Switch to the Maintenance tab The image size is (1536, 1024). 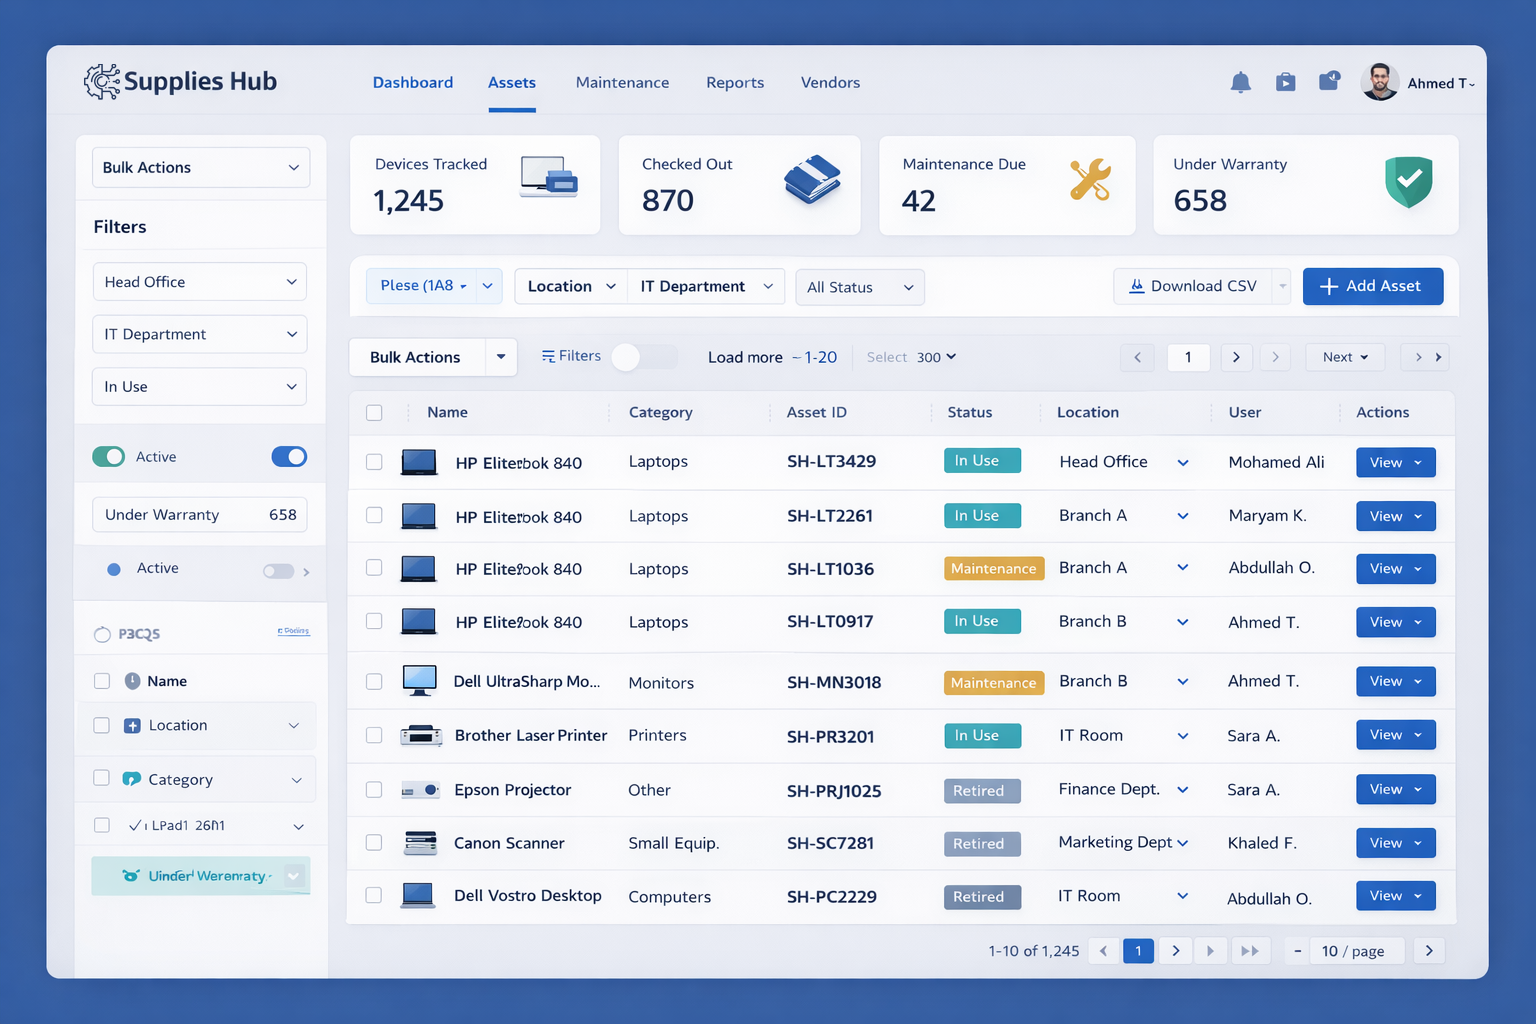point(622,82)
